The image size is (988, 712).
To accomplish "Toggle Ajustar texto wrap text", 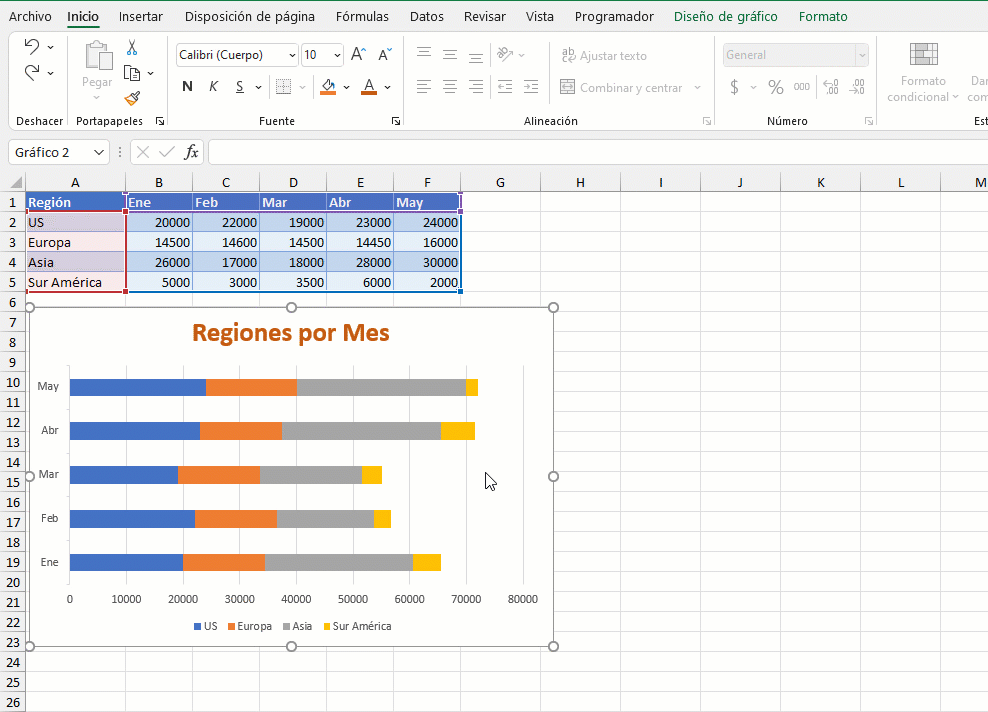I will click(x=604, y=55).
